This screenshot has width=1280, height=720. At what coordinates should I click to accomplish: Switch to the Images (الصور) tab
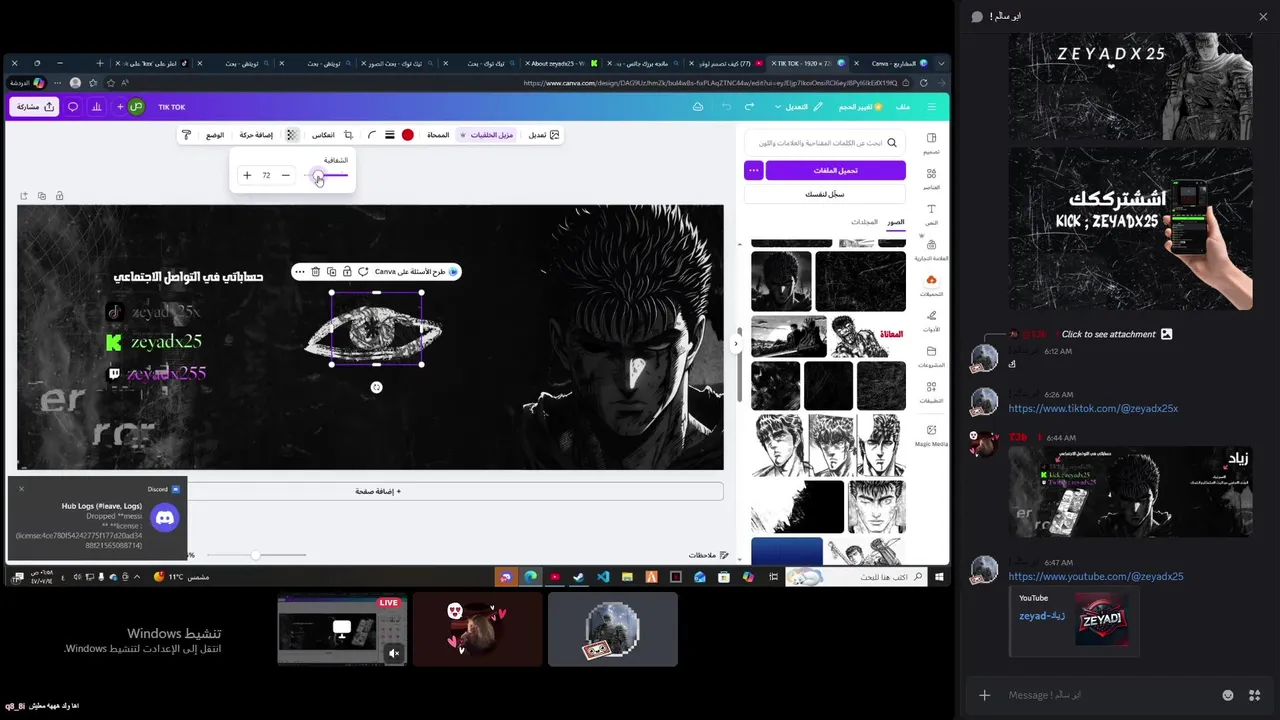pos(896,222)
